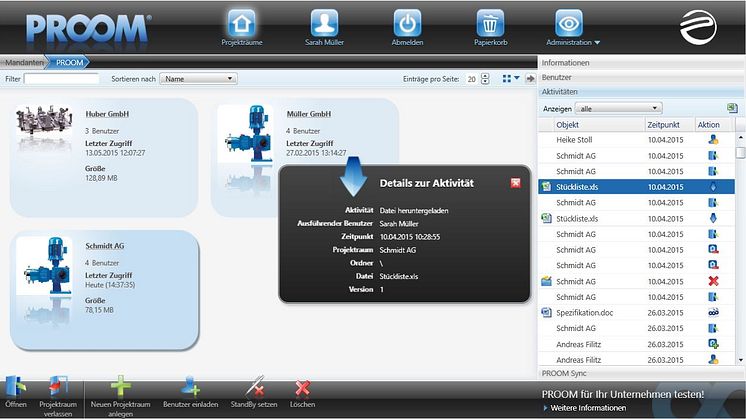746x419 pixels.
Task: Click the Löschen red X icon
Action: 303,388
